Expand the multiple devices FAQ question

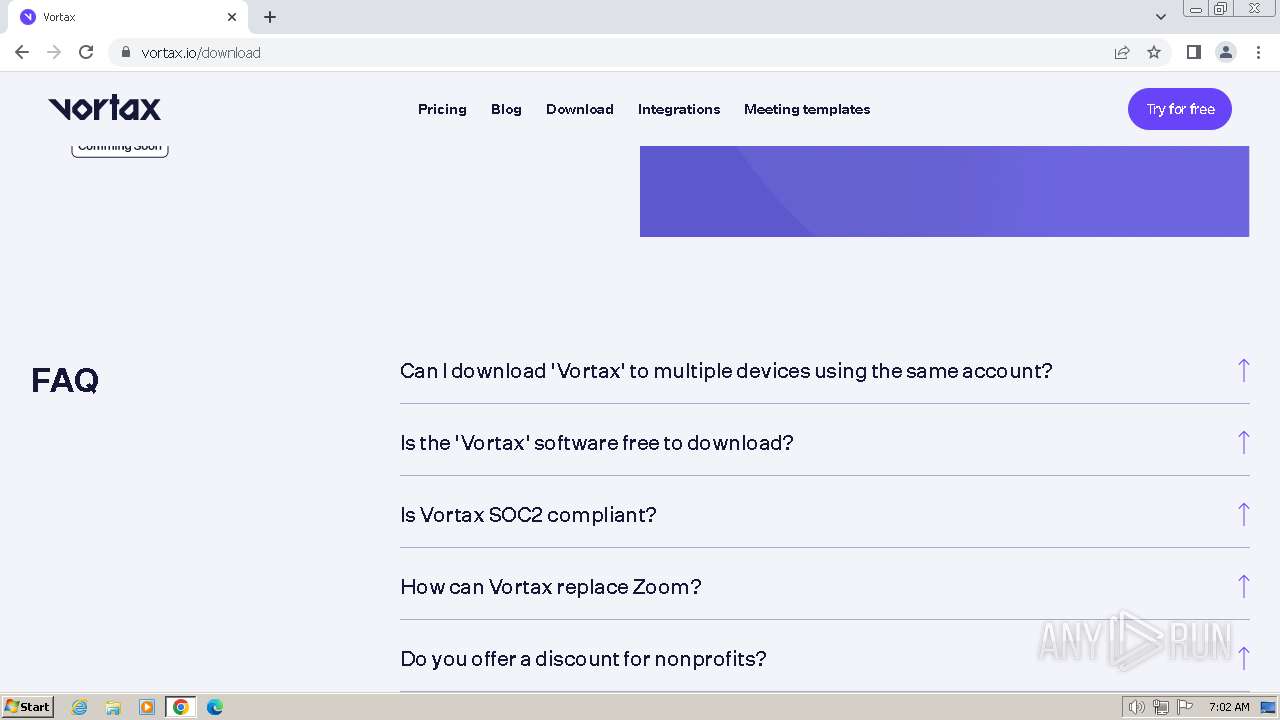(726, 371)
